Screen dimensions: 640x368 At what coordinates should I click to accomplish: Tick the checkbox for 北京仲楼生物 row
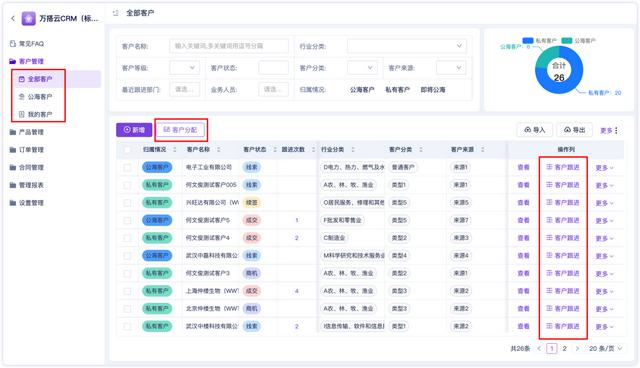click(x=127, y=309)
